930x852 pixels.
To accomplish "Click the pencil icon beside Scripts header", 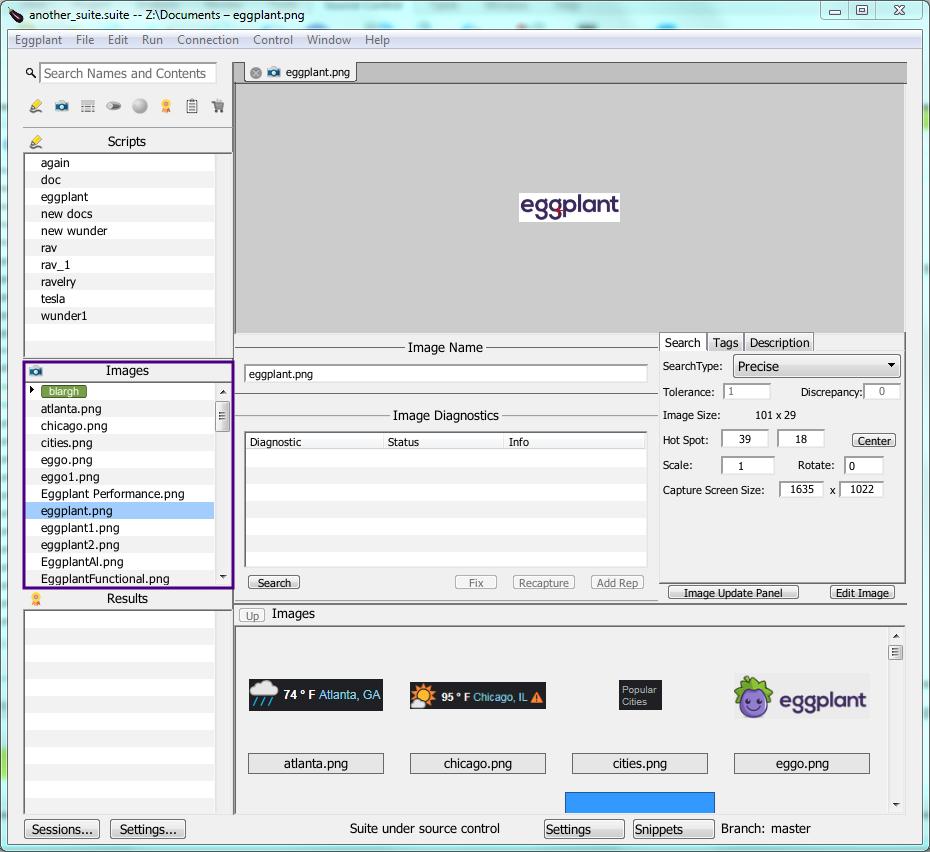I will 36,142.
